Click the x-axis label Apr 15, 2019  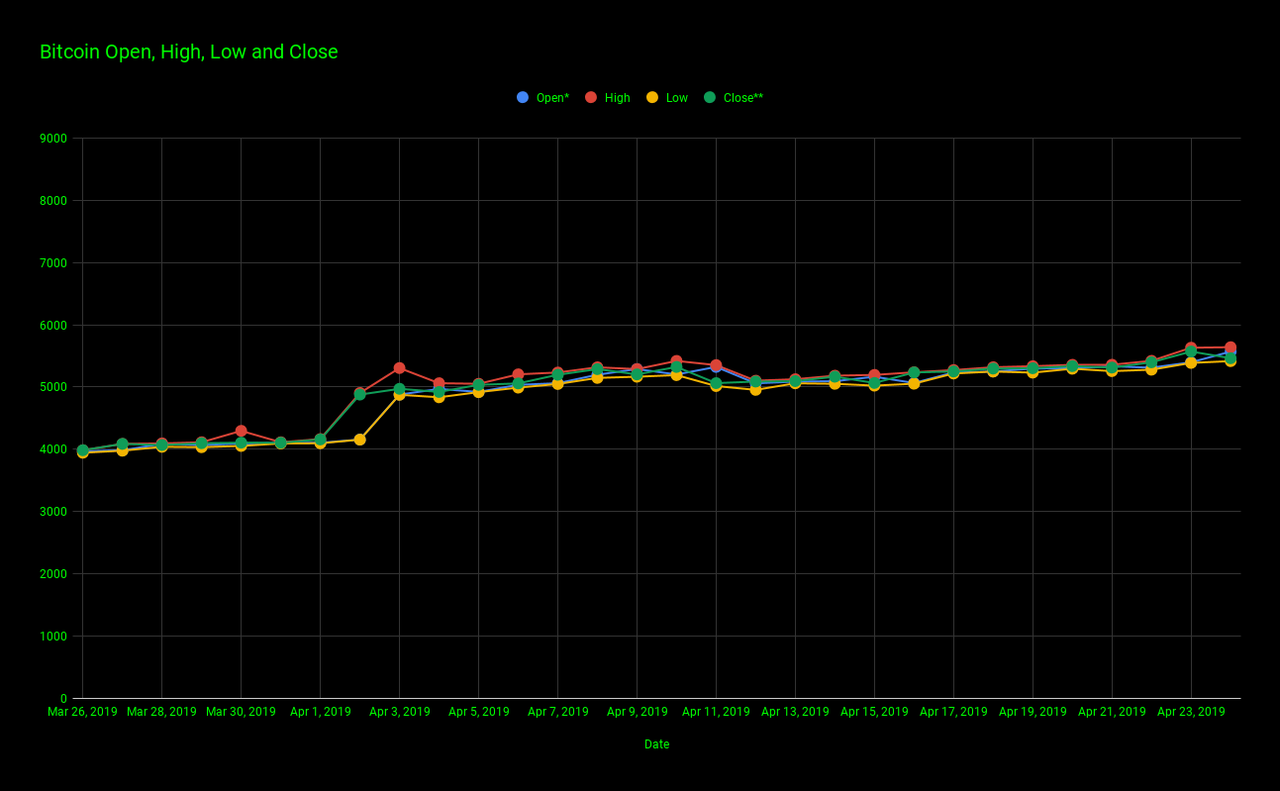coord(874,712)
